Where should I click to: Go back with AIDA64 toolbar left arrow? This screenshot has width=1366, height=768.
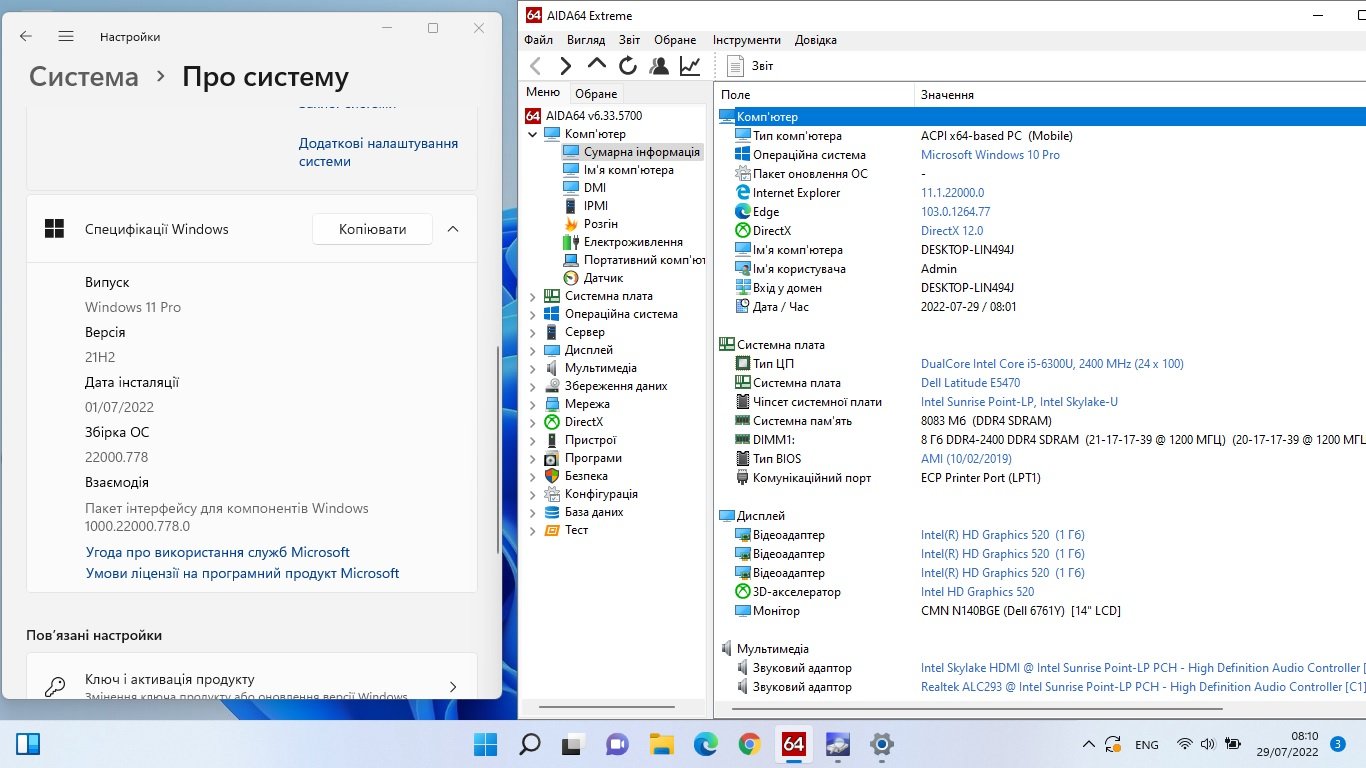tap(535, 66)
